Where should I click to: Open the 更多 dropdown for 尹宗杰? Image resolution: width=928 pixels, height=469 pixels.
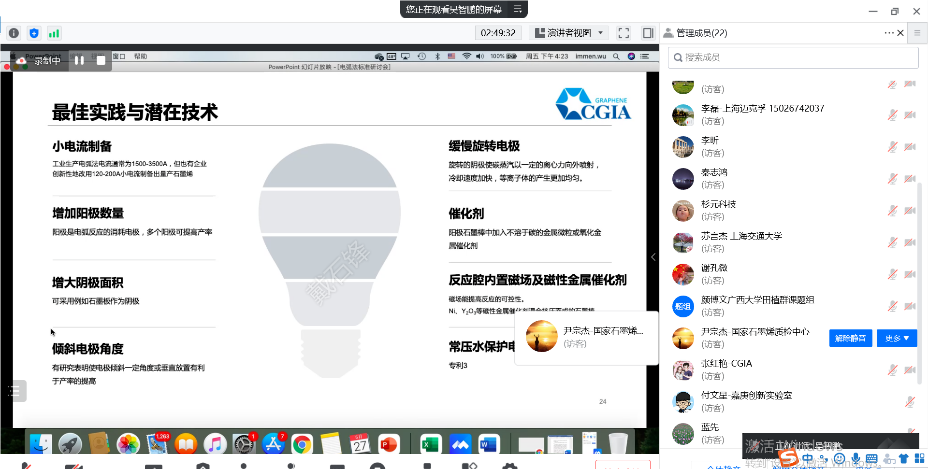897,338
